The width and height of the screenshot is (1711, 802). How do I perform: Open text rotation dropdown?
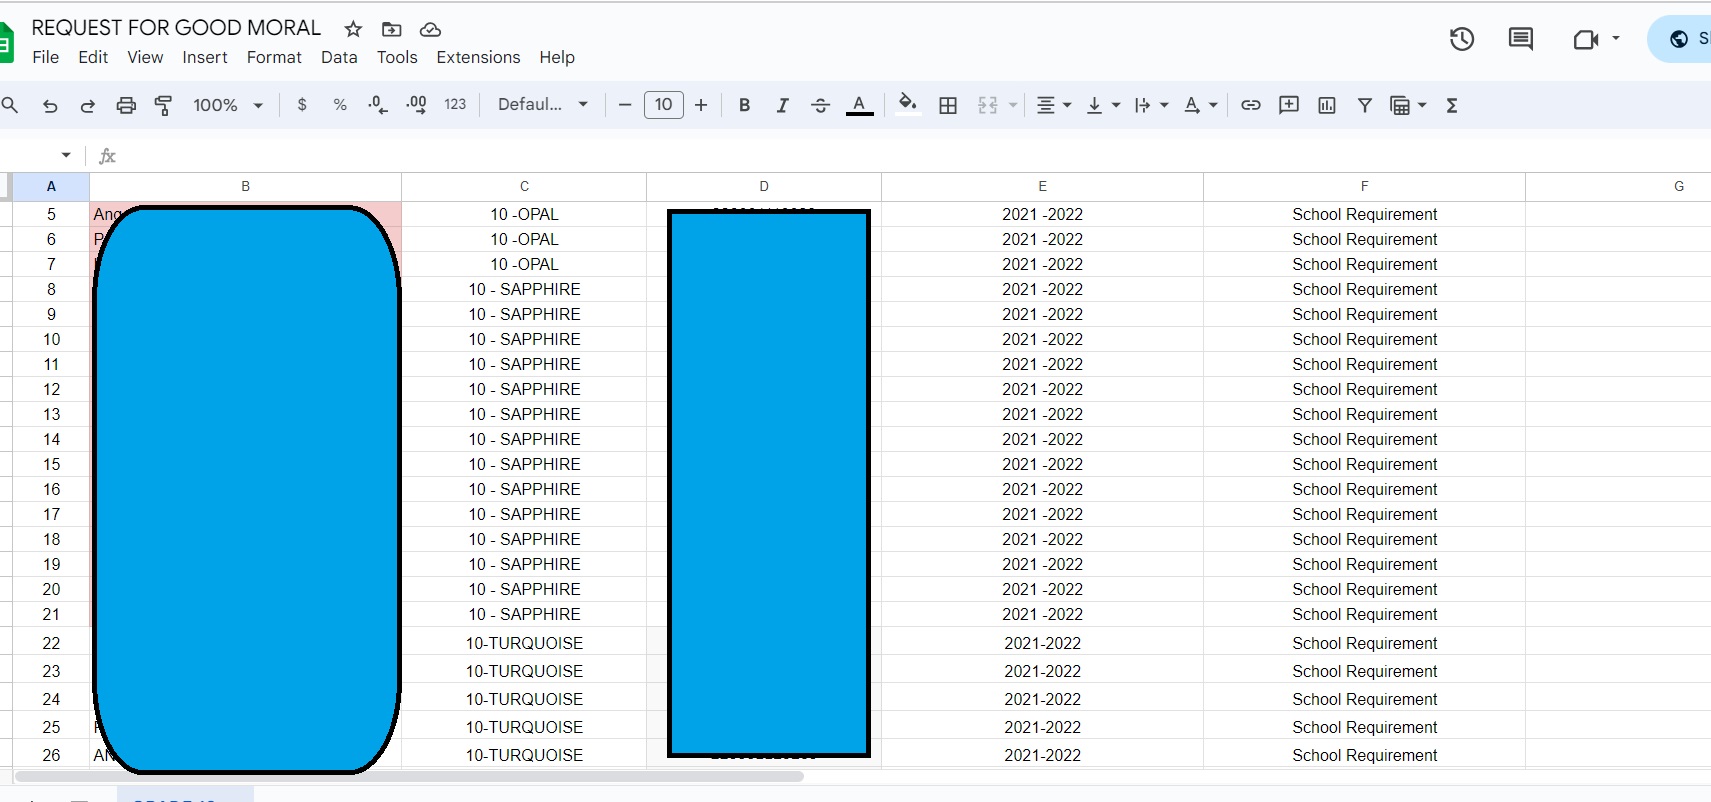1201,105
